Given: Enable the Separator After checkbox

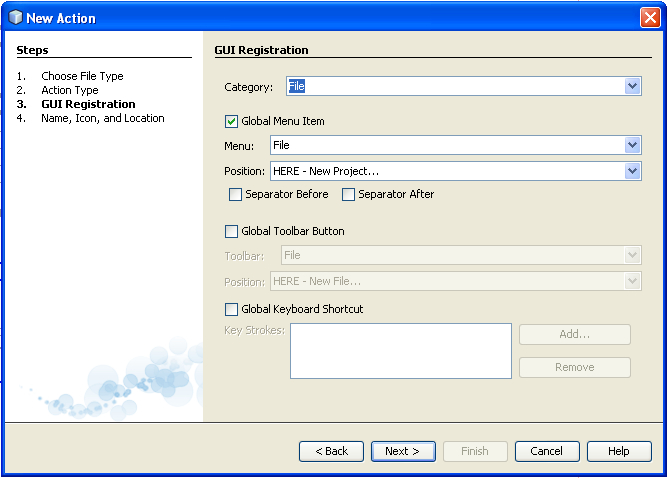Looking at the screenshot, I should [348, 195].
